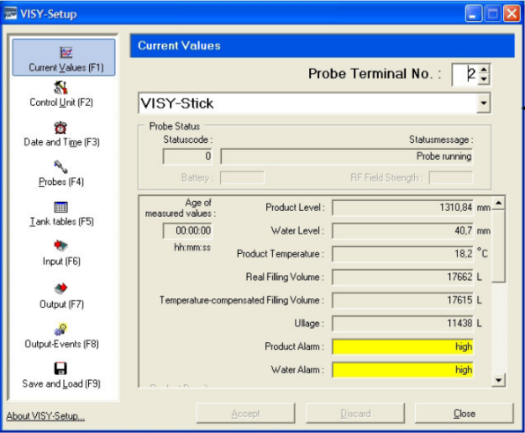Click the Save and Load floppy icon
This screenshot has width=525, height=433.
pyautogui.click(x=61, y=368)
